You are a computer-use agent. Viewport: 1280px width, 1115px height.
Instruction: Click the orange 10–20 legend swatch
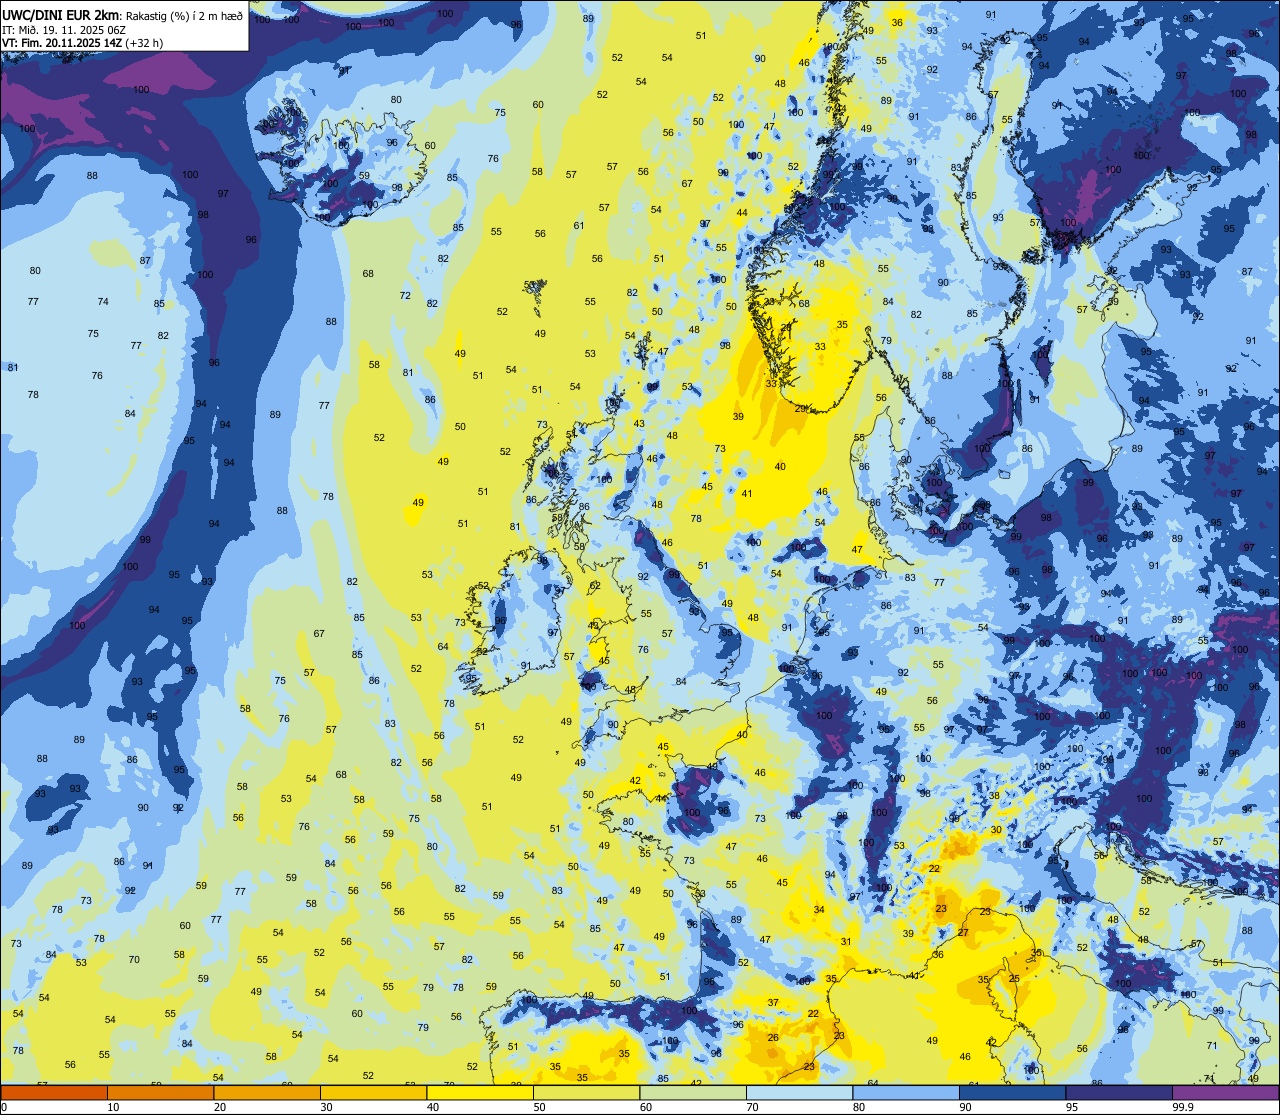160,1092
